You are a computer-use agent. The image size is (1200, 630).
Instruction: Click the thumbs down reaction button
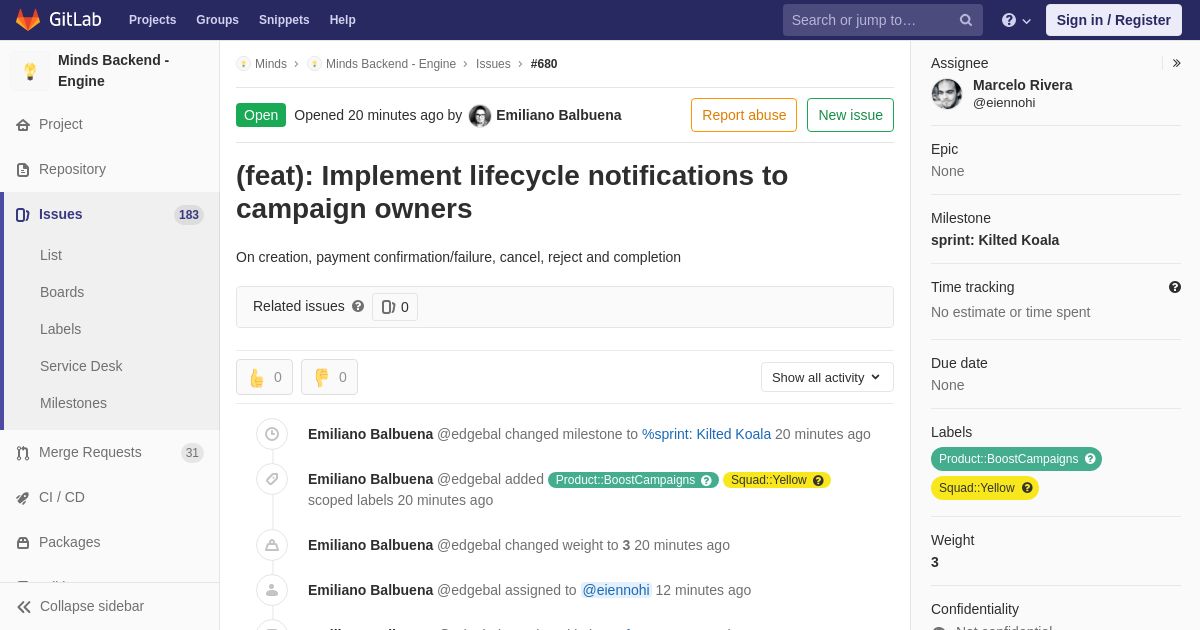[x=329, y=377]
